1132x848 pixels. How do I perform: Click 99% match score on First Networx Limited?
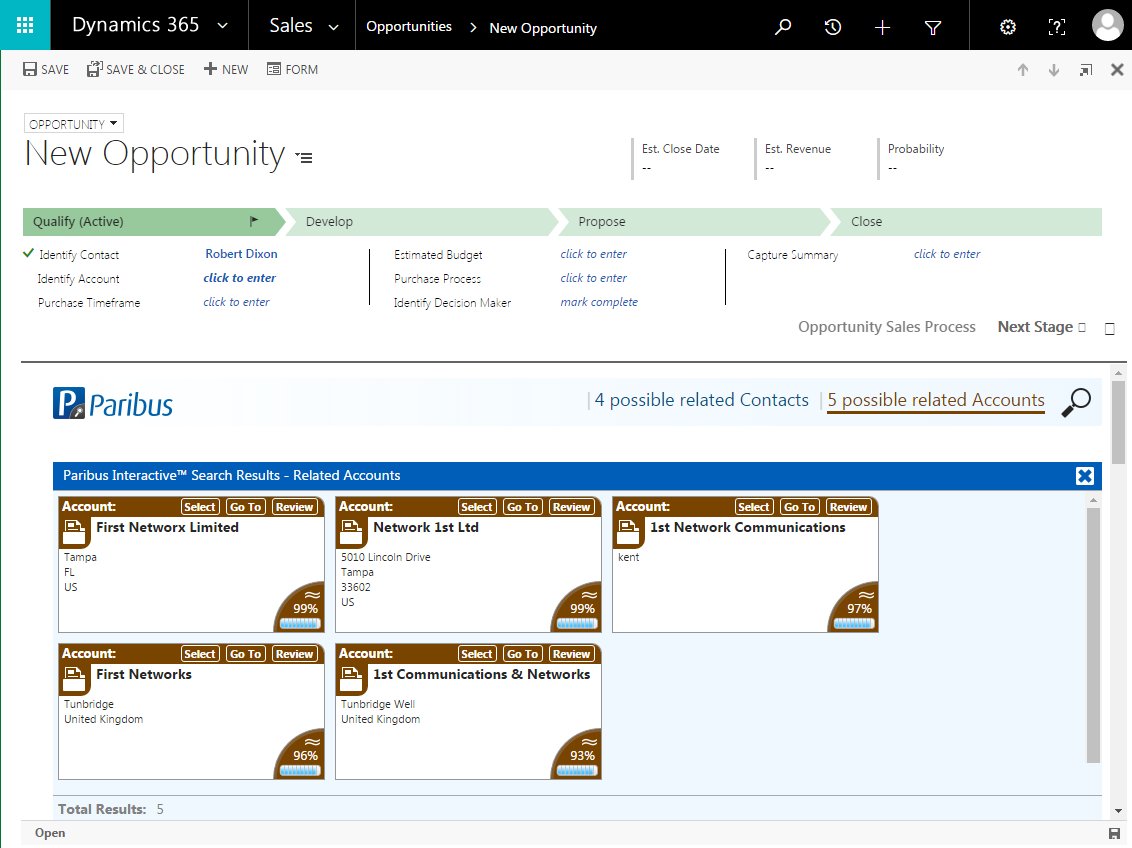pos(303,608)
